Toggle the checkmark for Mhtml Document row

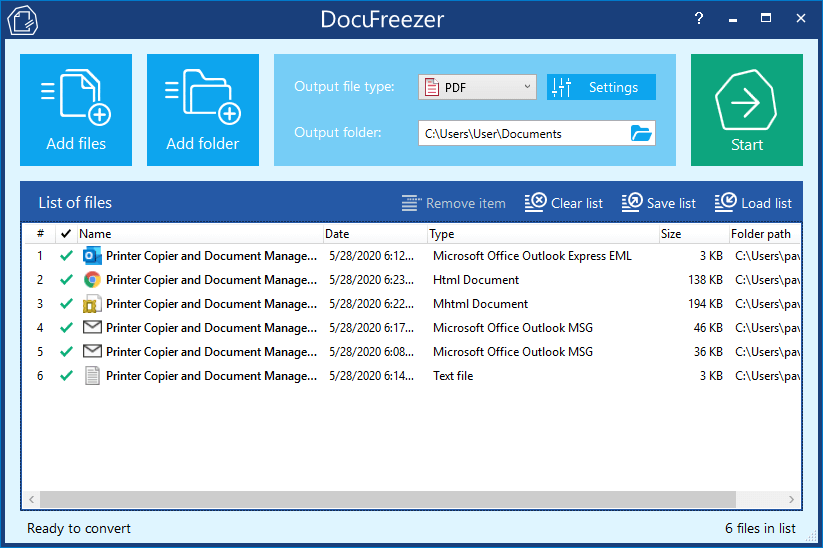[x=66, y=304]
